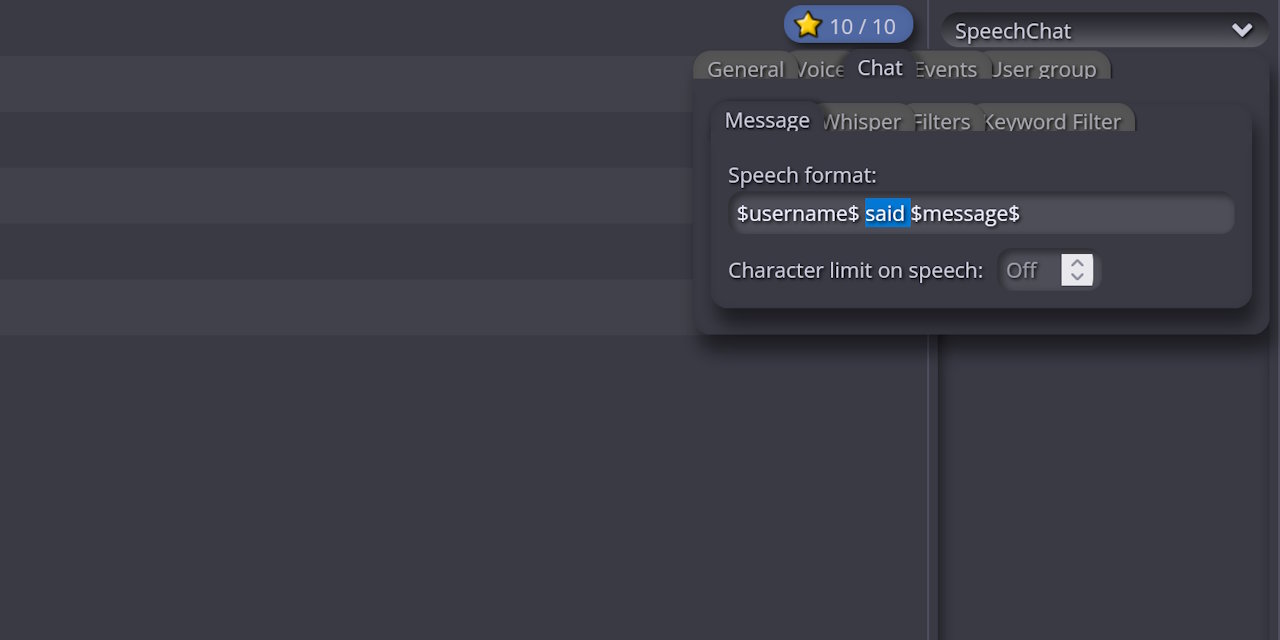Decrease character limit with the down arrow

[x=1077, y=277]
